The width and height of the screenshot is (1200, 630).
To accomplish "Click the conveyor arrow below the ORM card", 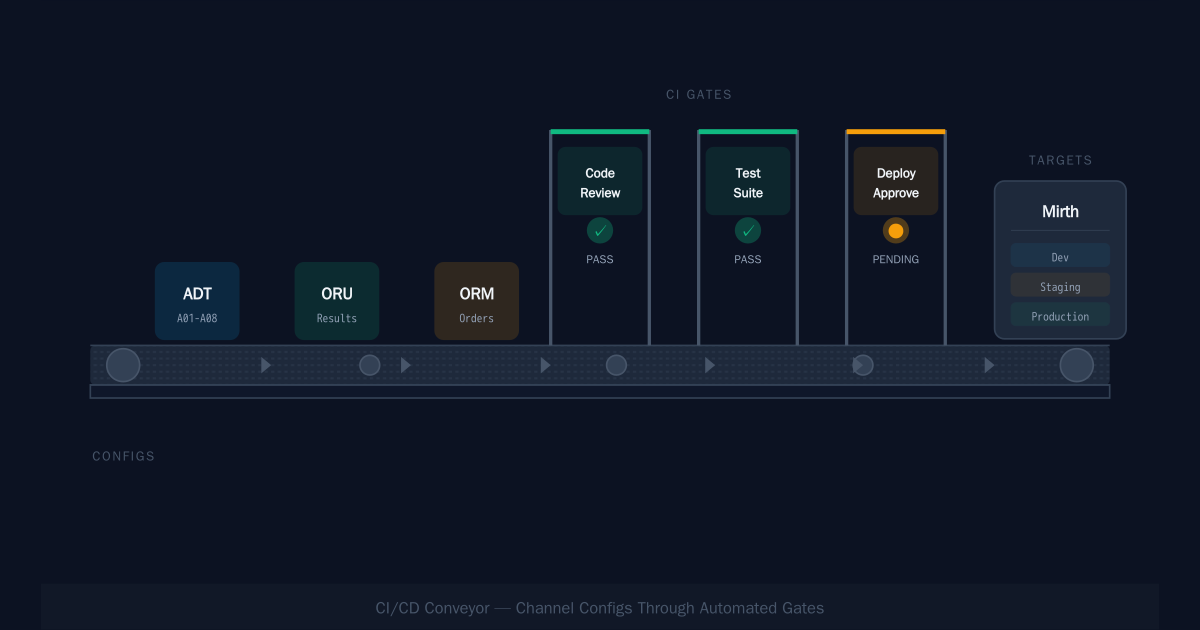I will click(406, 365).
